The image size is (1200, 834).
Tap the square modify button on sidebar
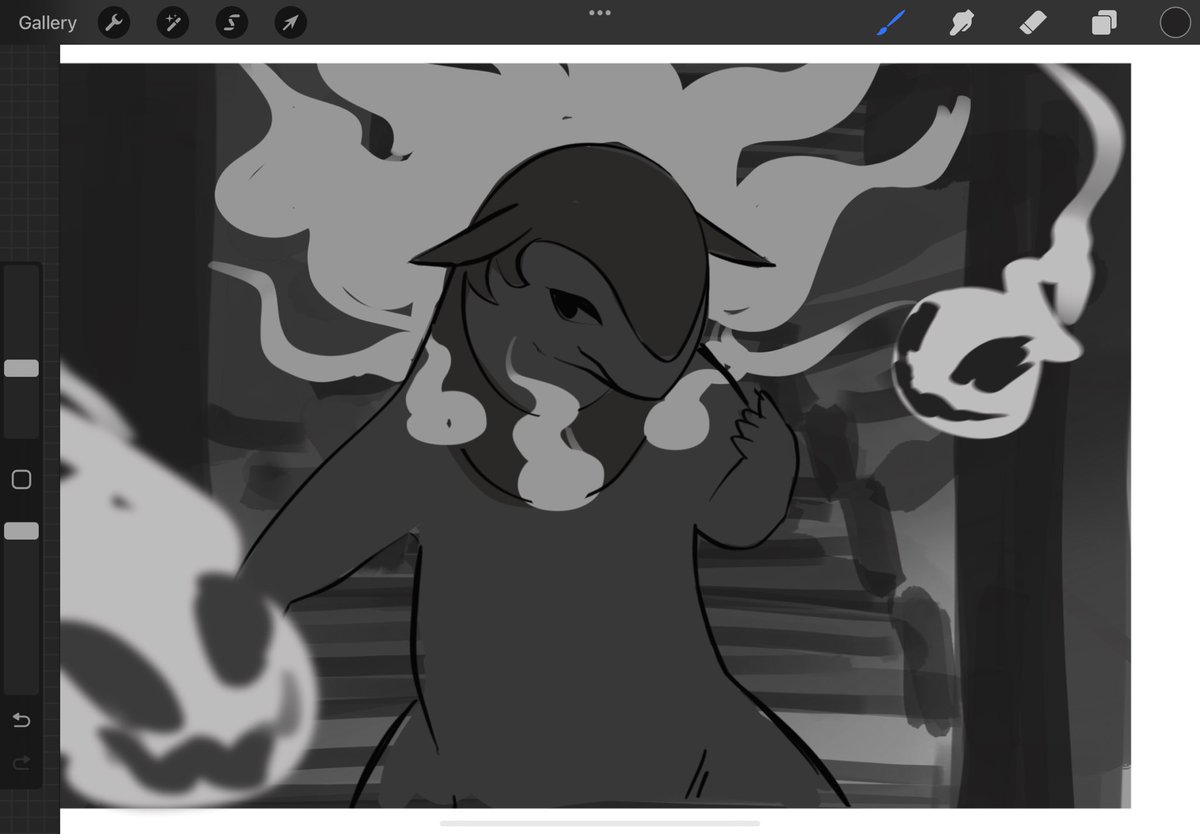(x=21, y=480)
